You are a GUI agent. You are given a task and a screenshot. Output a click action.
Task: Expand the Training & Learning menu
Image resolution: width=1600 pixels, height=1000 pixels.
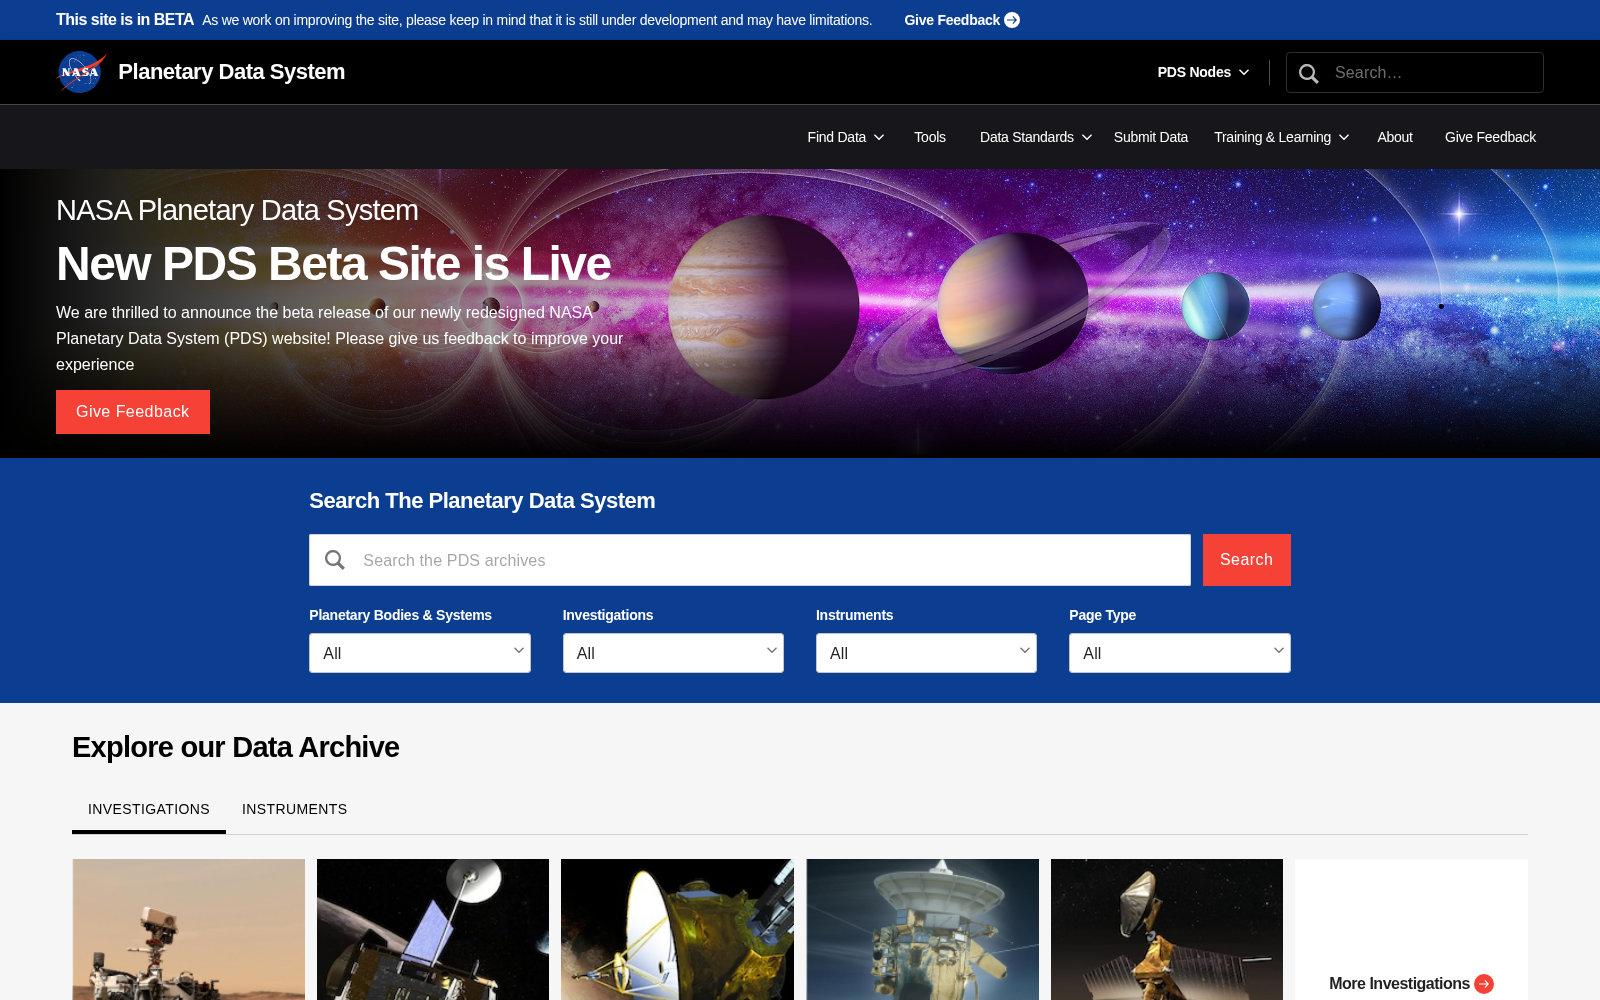(x=1282, y=137)
